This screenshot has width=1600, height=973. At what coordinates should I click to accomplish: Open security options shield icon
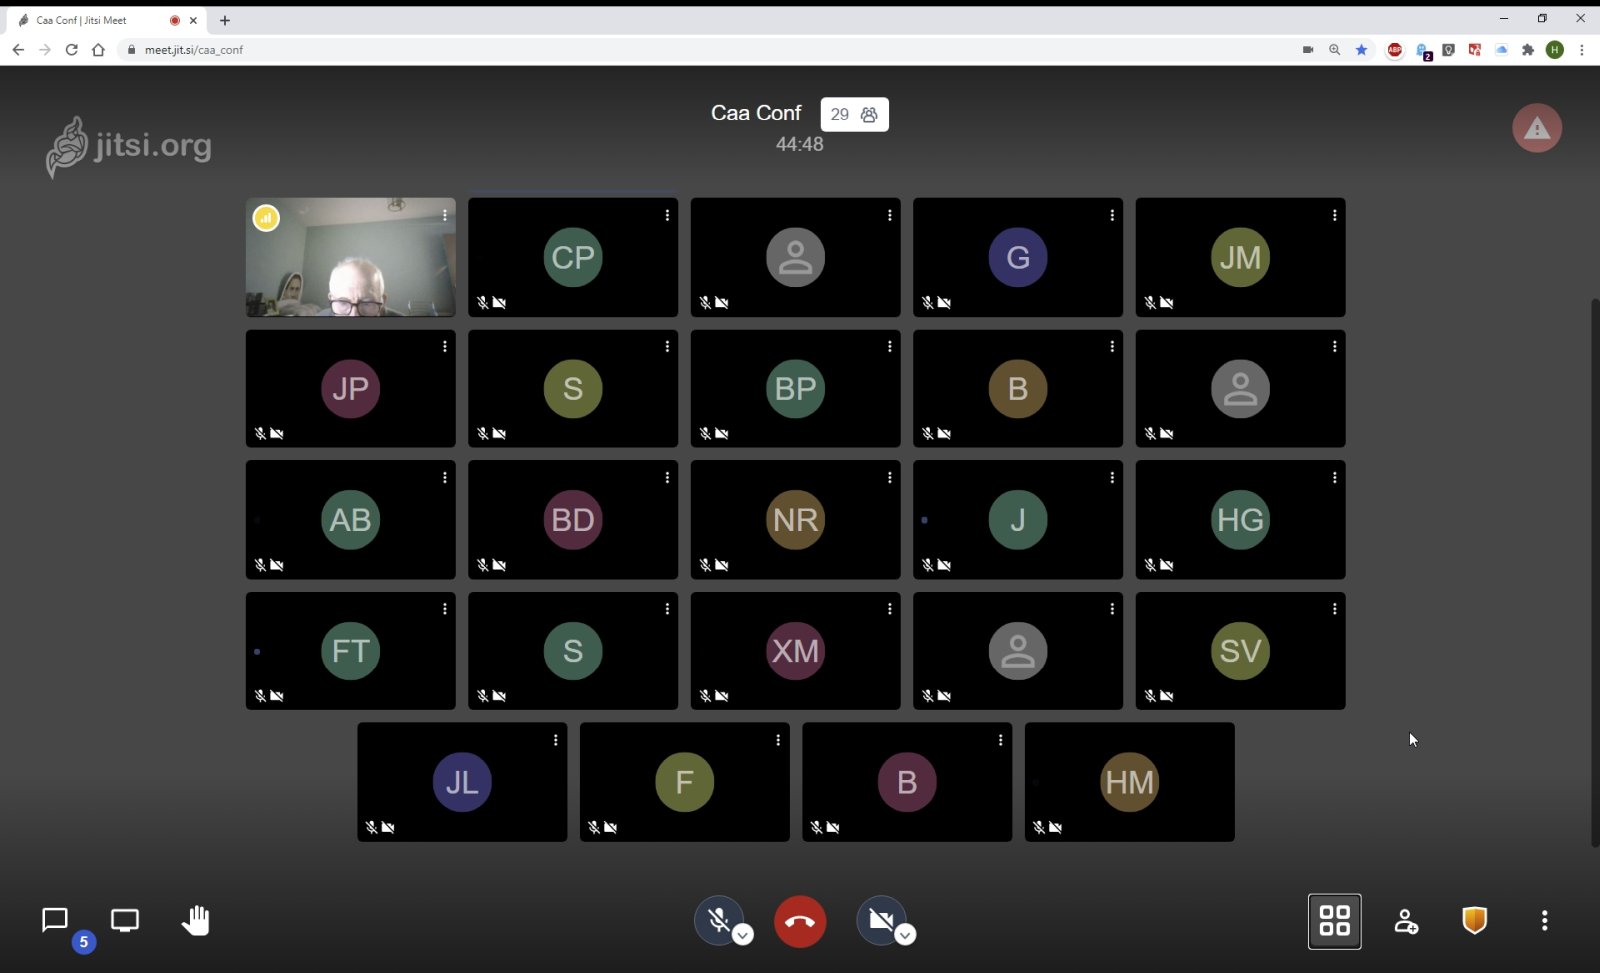pos(1475,920)
